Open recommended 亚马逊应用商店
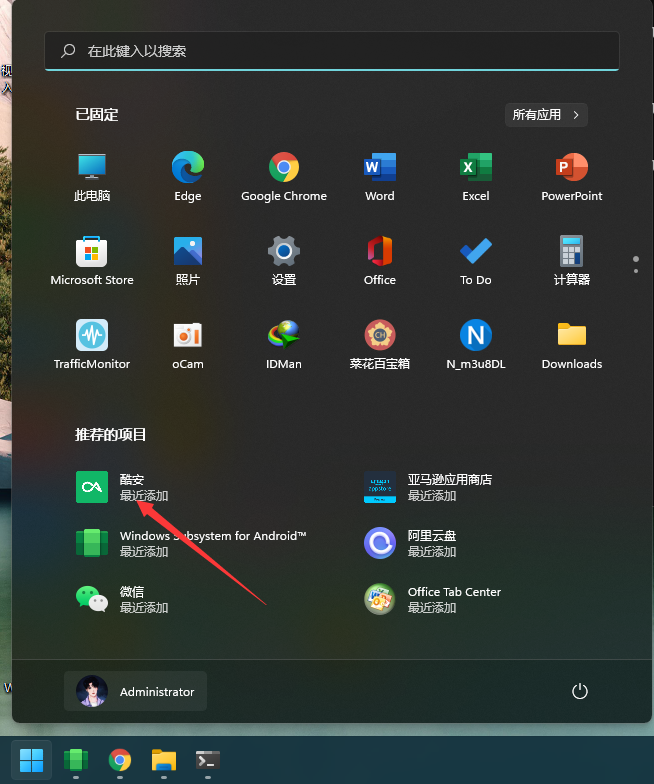 tap(428, 487)
